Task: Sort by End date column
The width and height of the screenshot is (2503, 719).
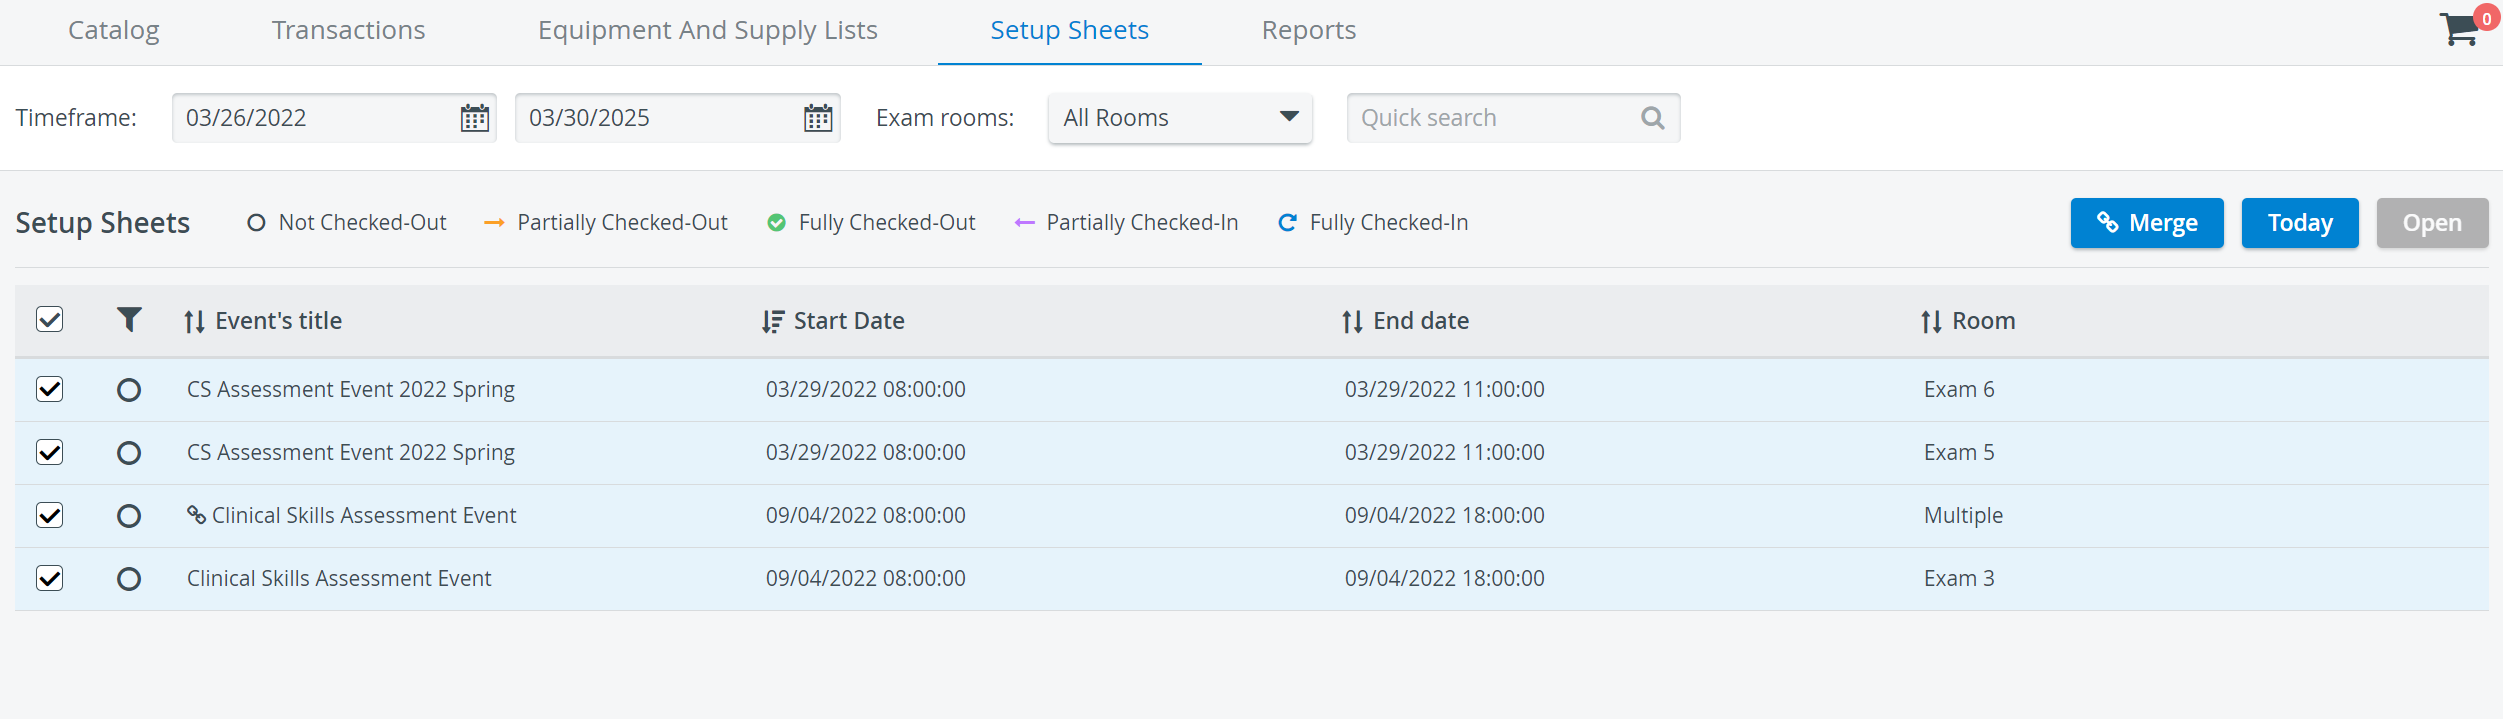Action: pyautogui.click(x=1405, y=321)
